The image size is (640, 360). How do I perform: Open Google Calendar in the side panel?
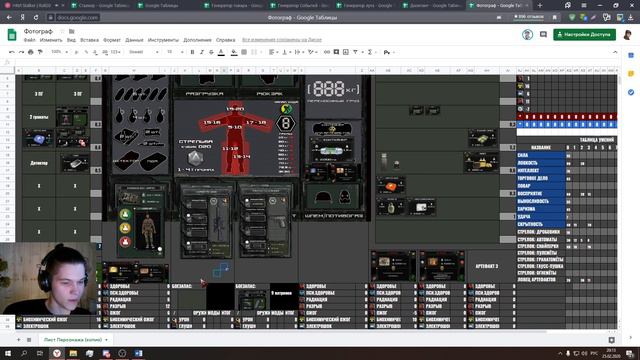631,55
